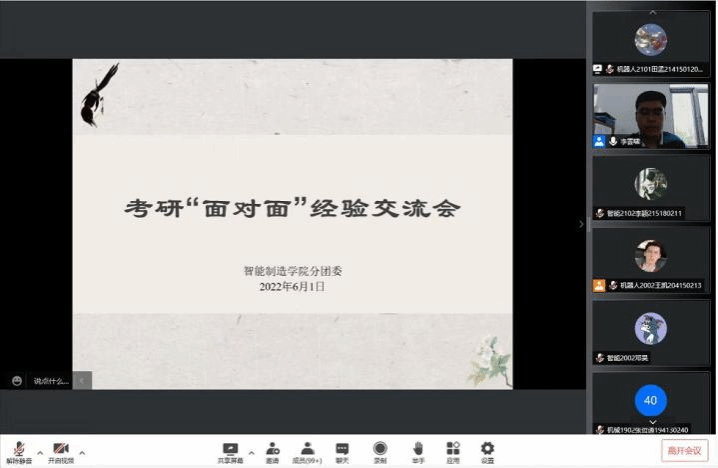Open the emoji picker smiley icon

pyautogui.click(x=17, y=381)
